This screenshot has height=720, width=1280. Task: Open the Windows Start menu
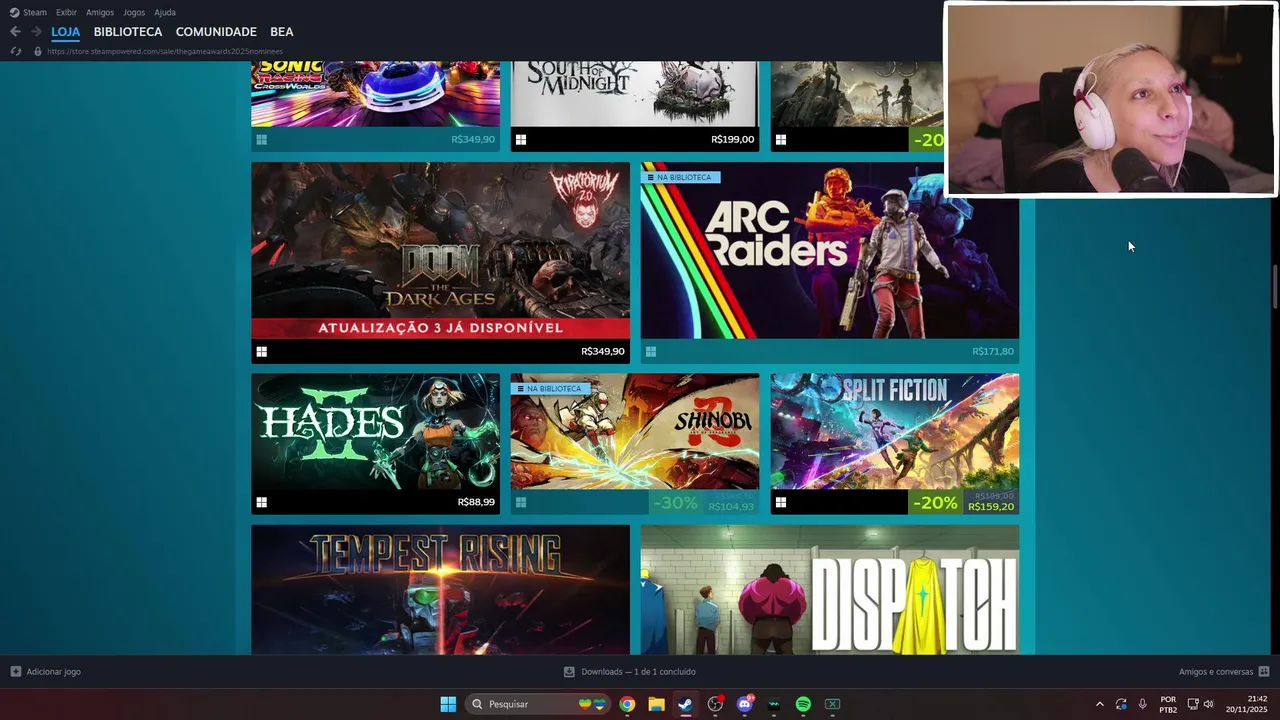pos(448,704)
